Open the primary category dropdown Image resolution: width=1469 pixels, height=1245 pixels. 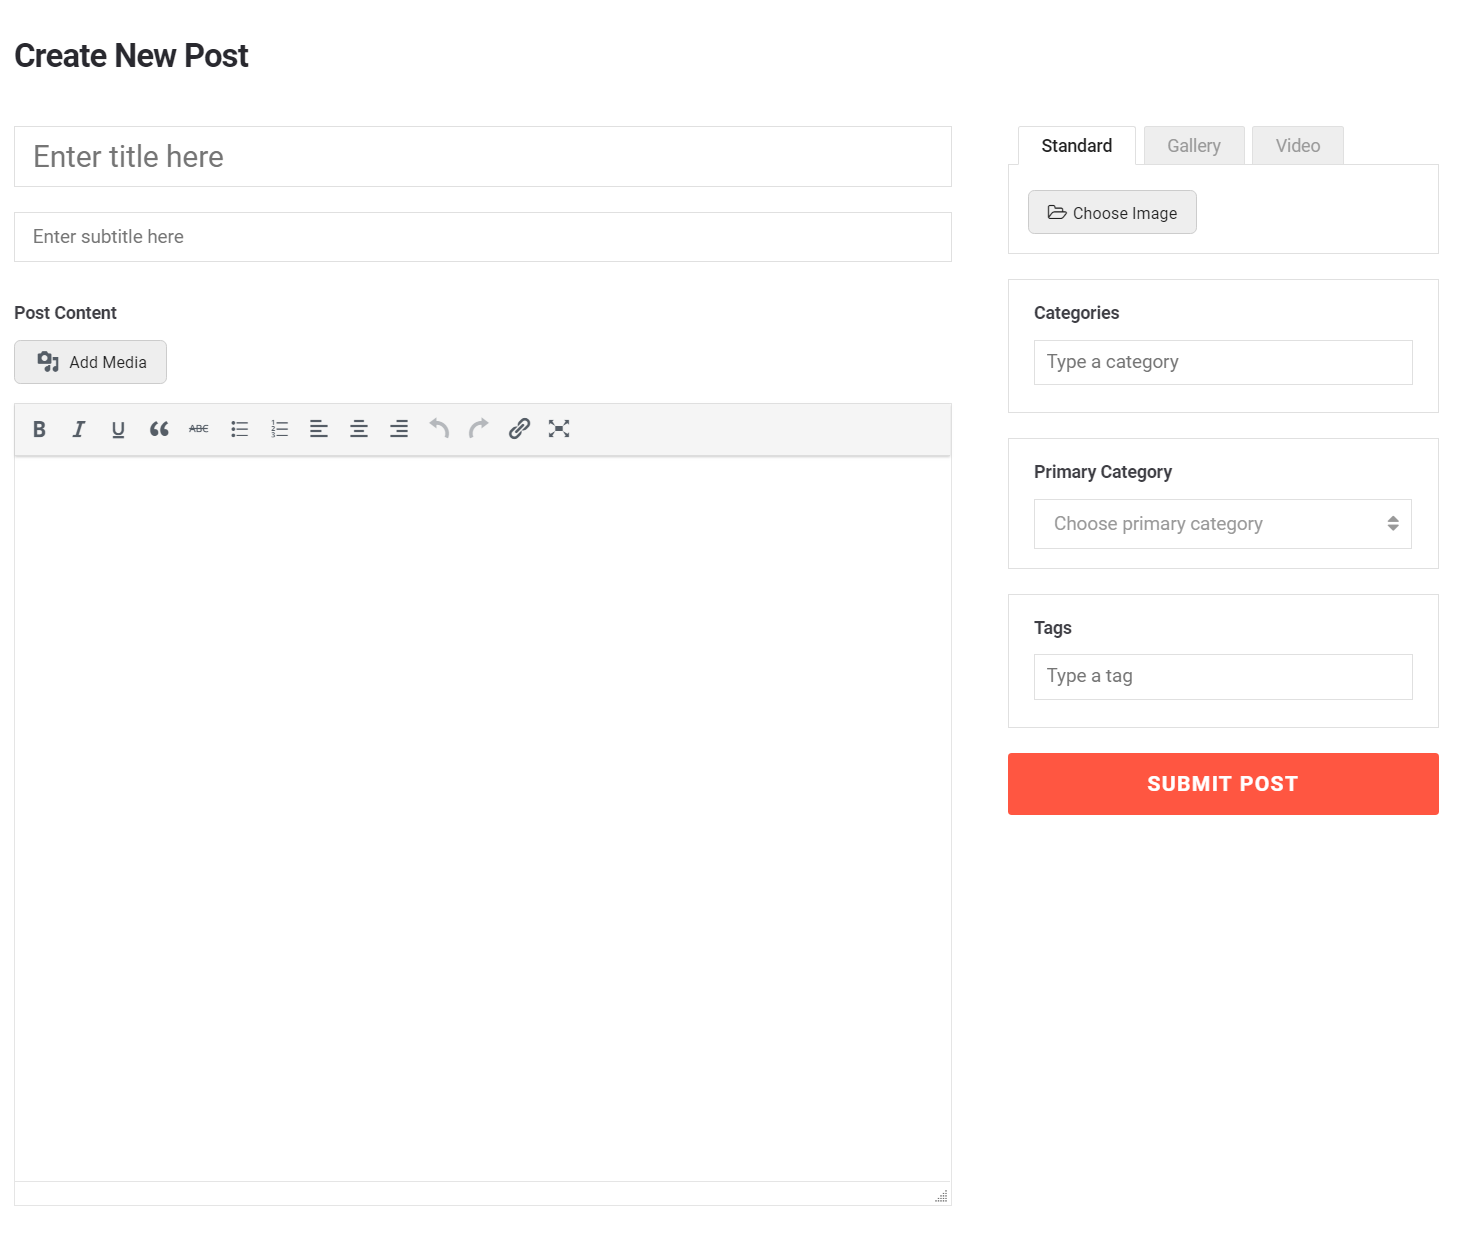(x=1222, y=524)
